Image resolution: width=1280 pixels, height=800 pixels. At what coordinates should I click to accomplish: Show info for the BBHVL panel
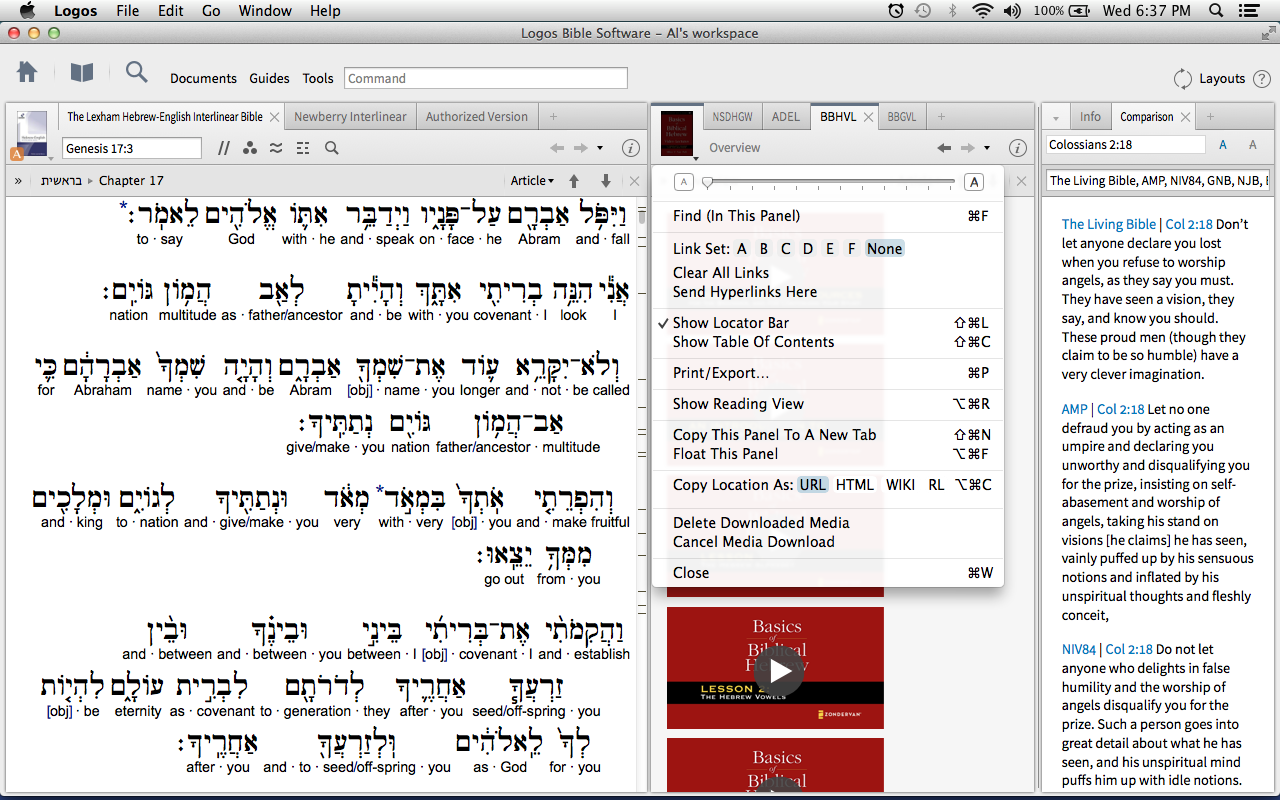coord(1017,148)
